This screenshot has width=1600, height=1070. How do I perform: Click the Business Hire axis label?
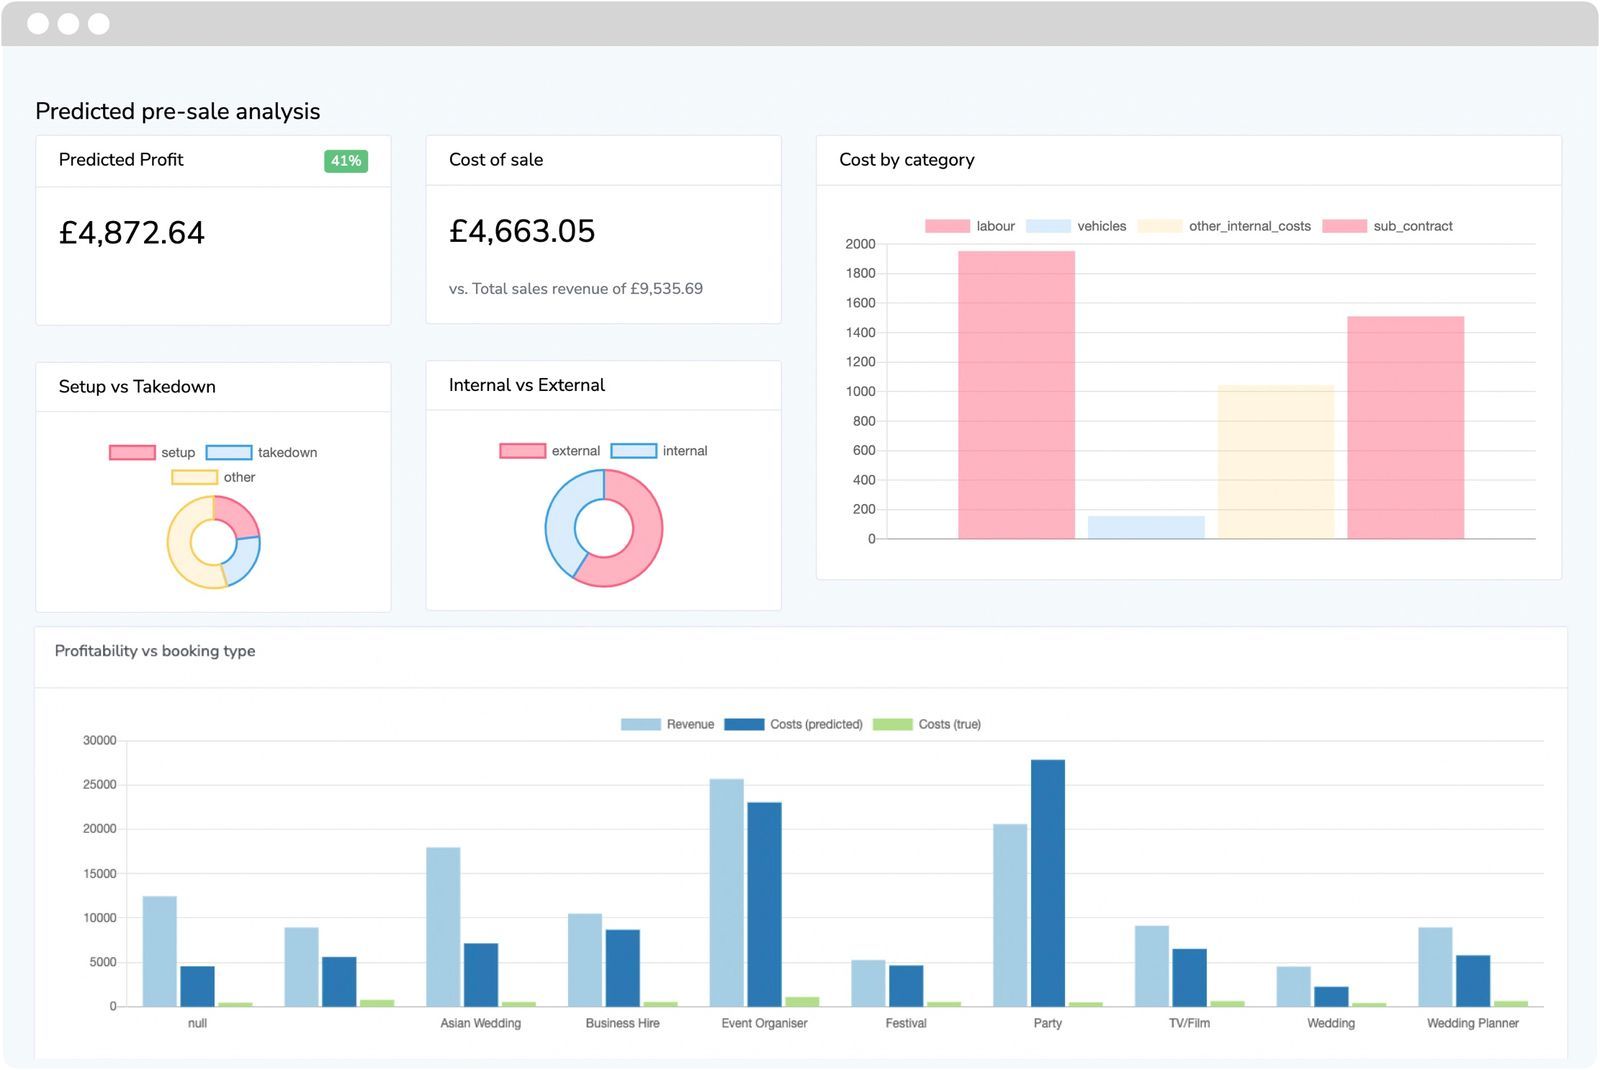(623, 1023)
